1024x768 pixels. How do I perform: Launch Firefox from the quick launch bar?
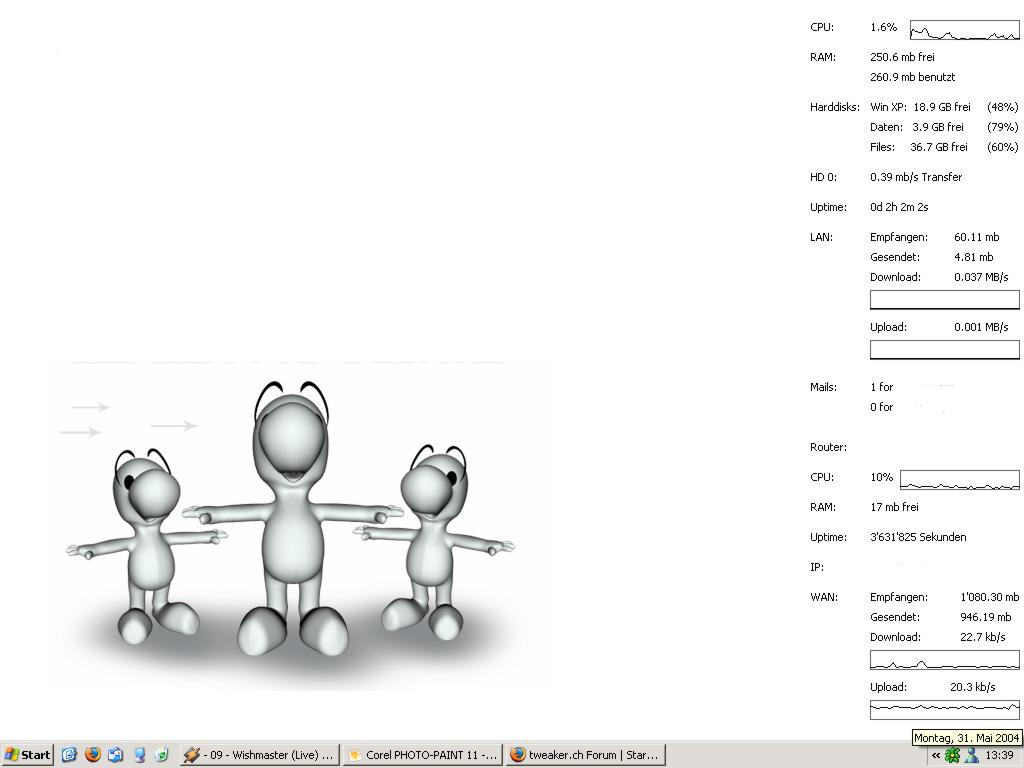(x=92, y=755)
